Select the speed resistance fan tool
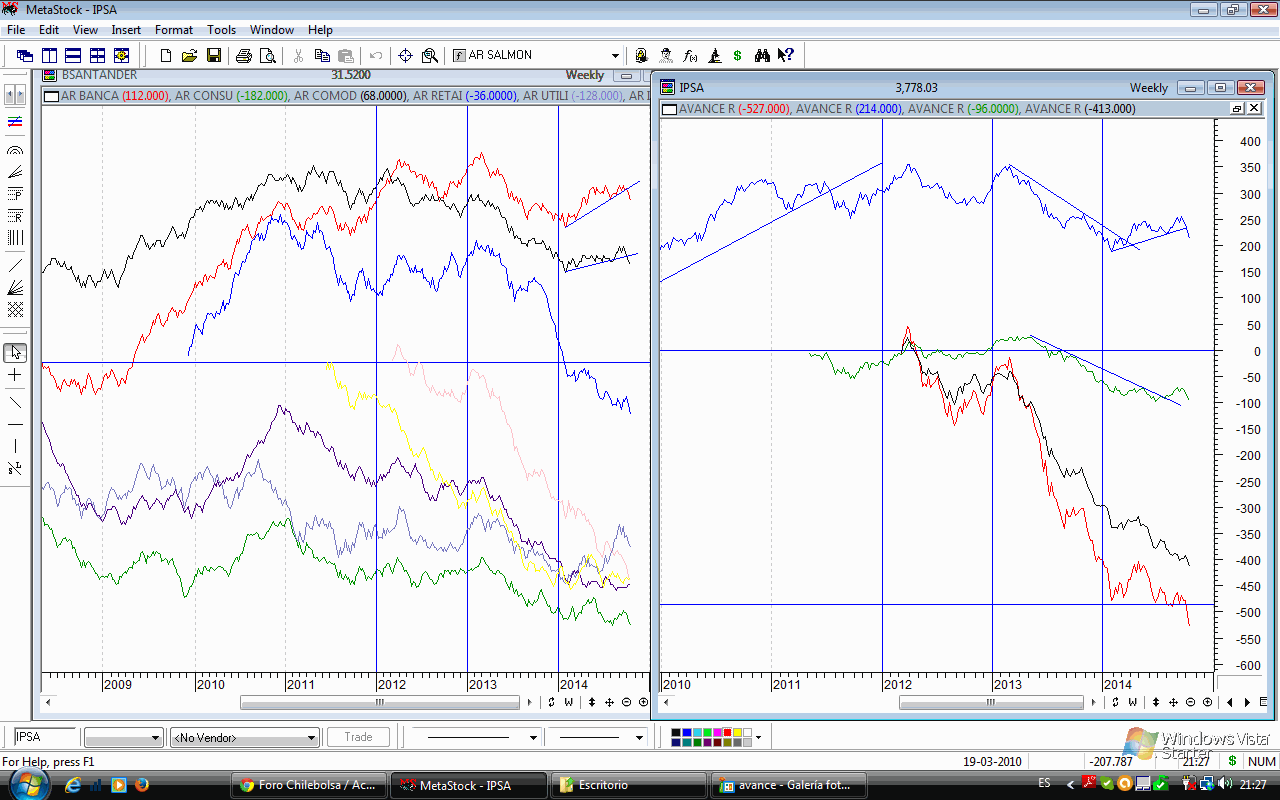1280x800 pixels. click(15, 288)
